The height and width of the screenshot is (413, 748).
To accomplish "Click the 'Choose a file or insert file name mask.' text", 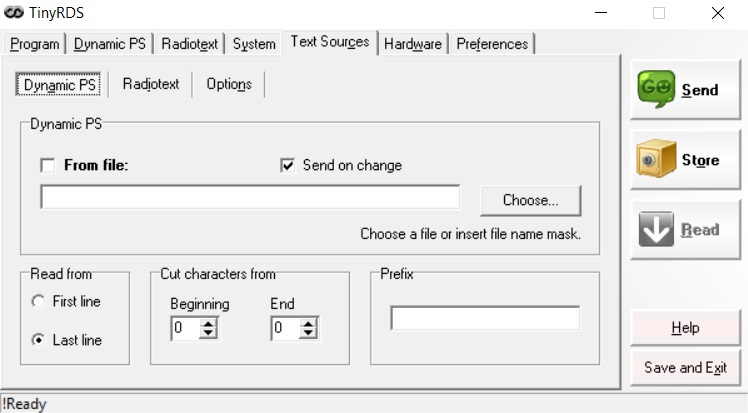I will 470,234.
